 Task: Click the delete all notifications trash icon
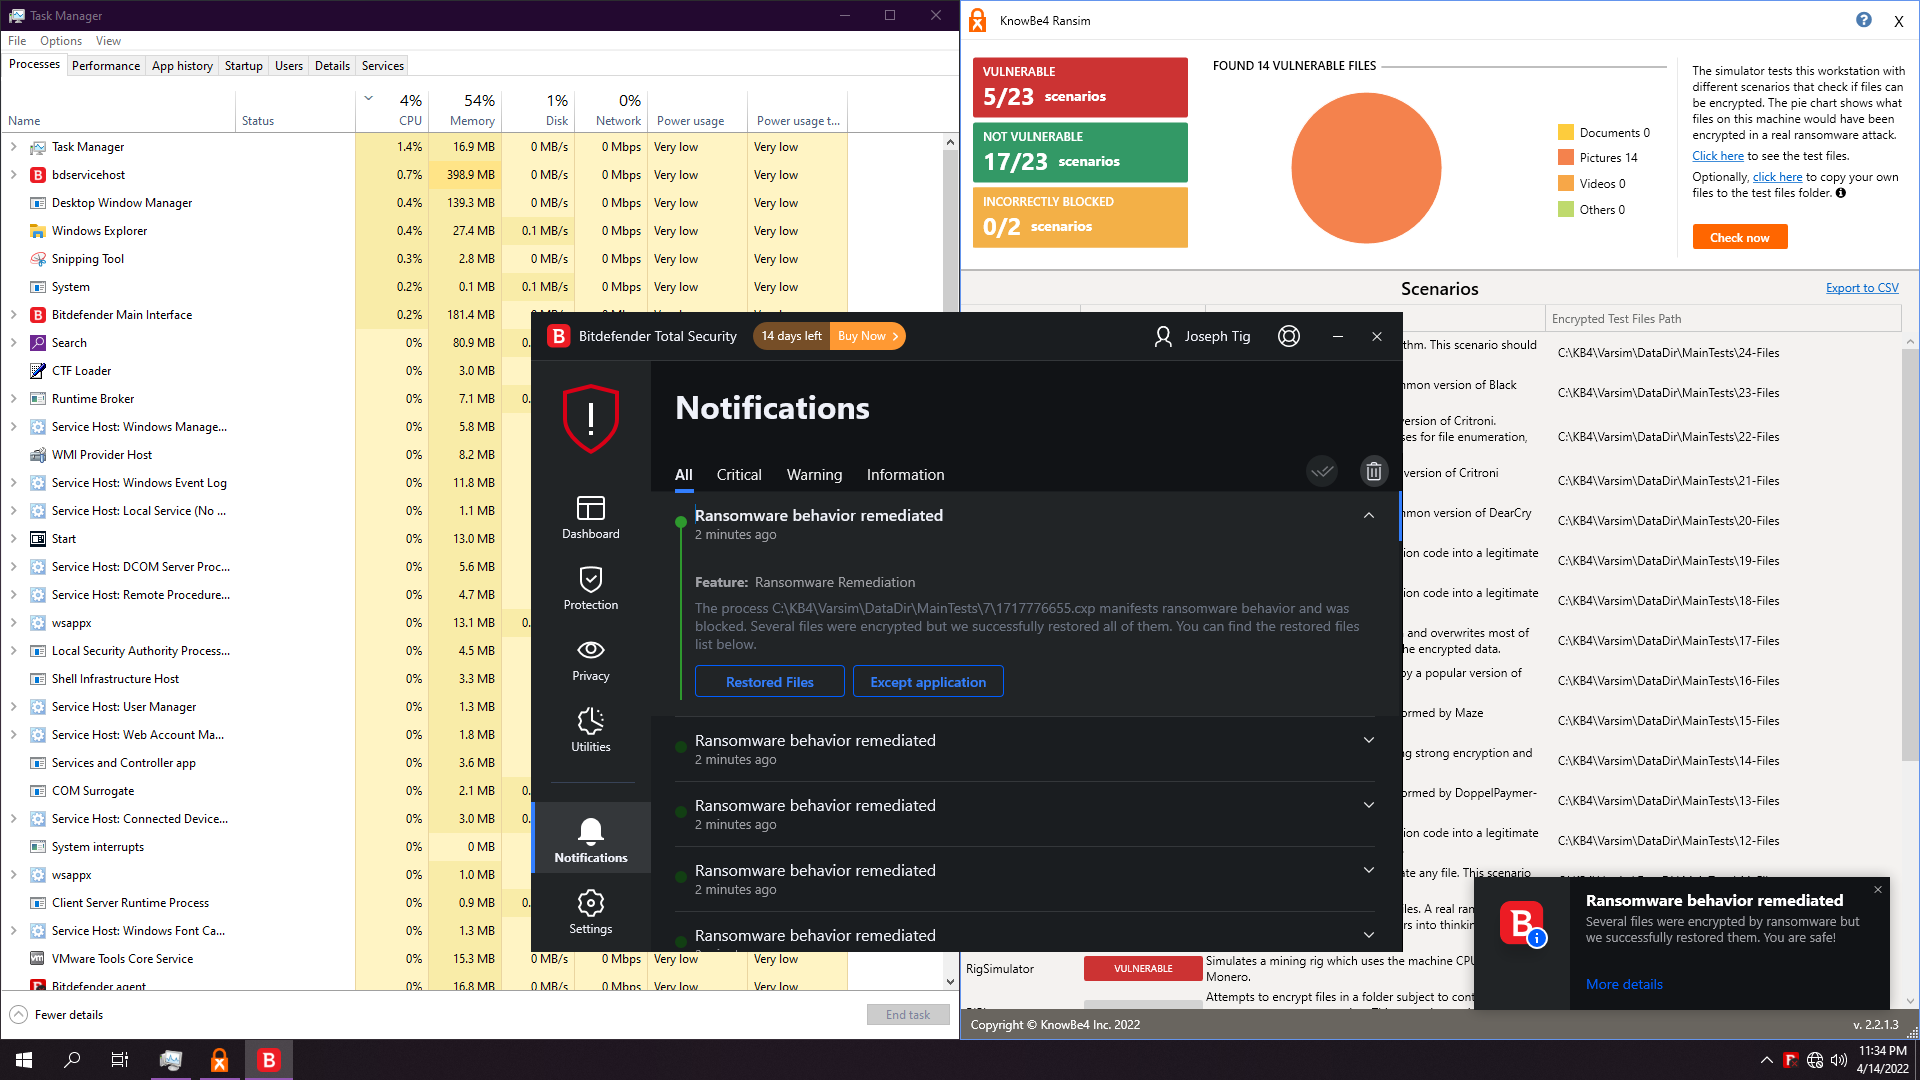1373,471
